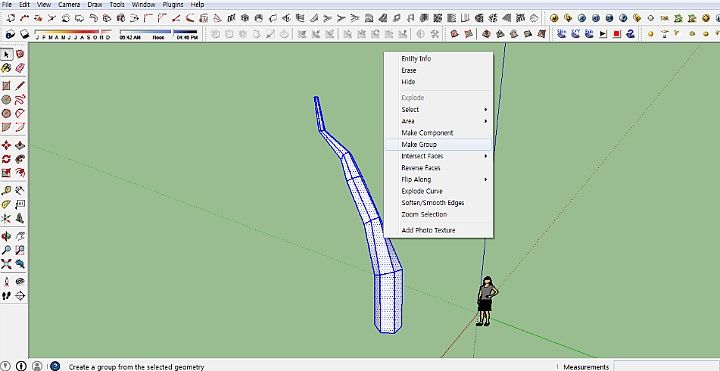Open the File menu

click(7, 5)
